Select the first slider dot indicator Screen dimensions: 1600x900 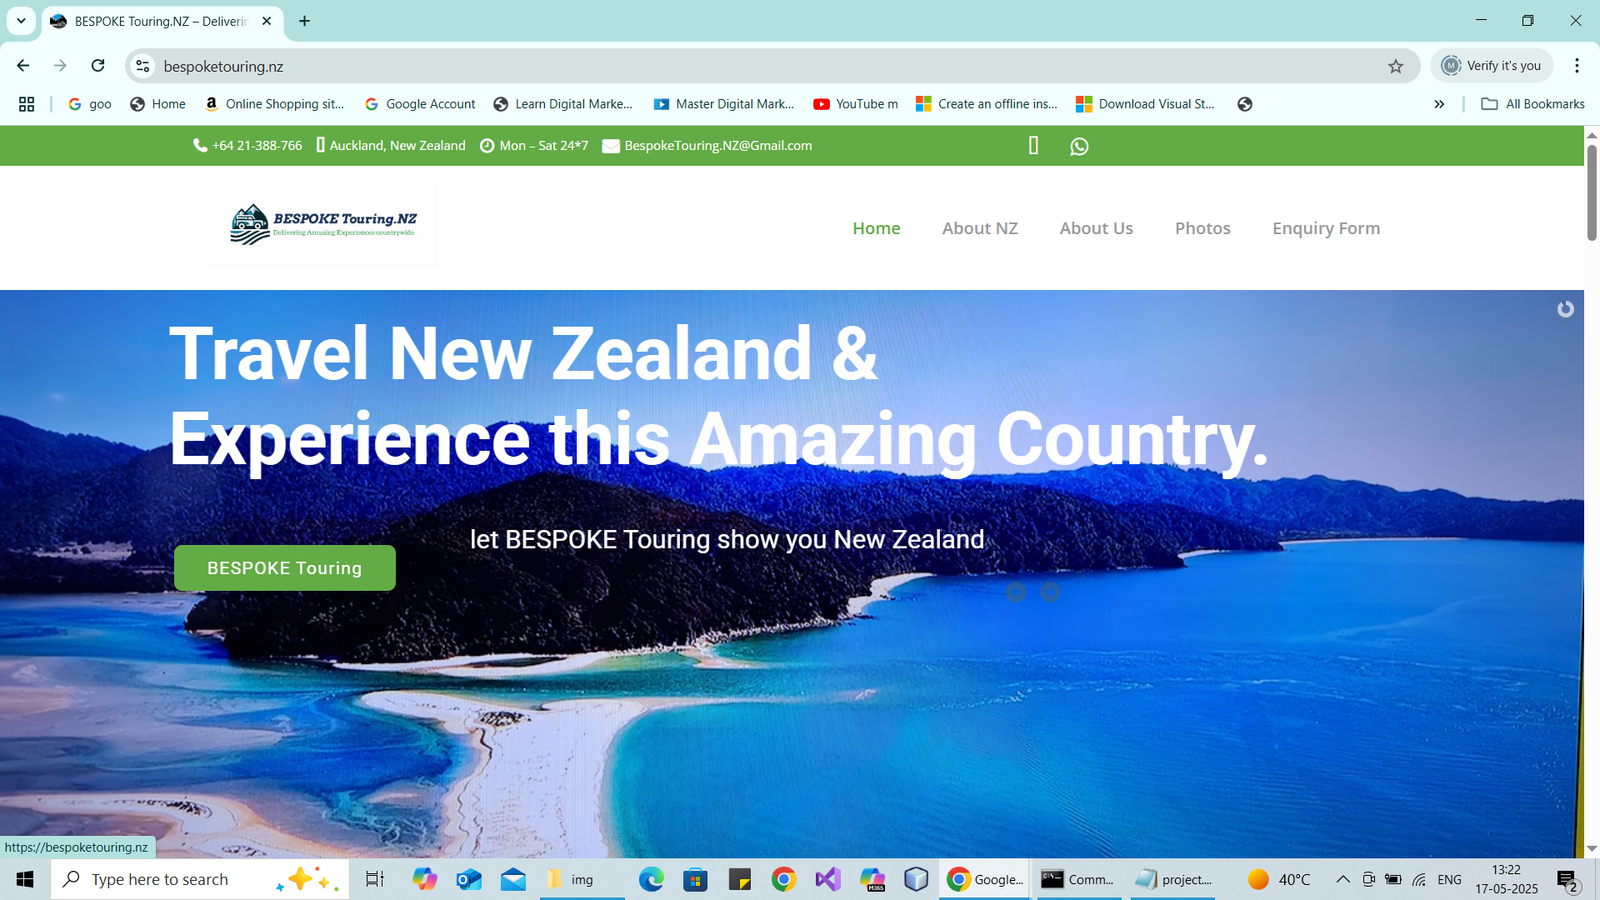1016,592
